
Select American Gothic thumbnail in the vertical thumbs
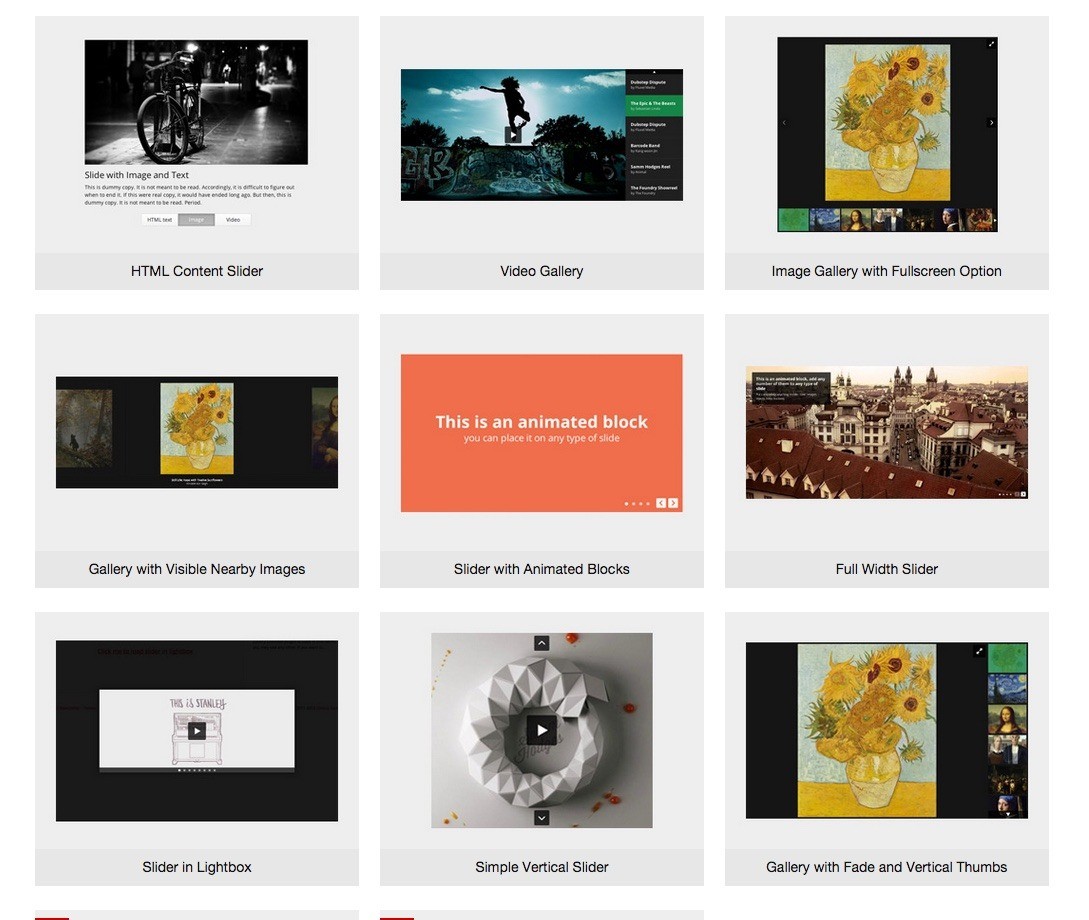(1008, 749)
